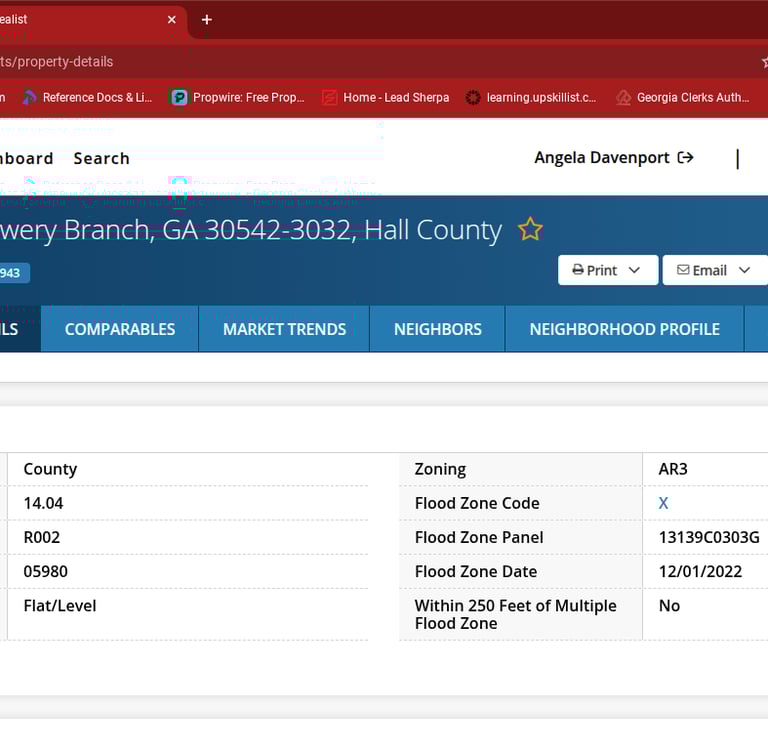Click the Flood Zone Code label
Screen dimensions: 768x750
tap(477, 503)
